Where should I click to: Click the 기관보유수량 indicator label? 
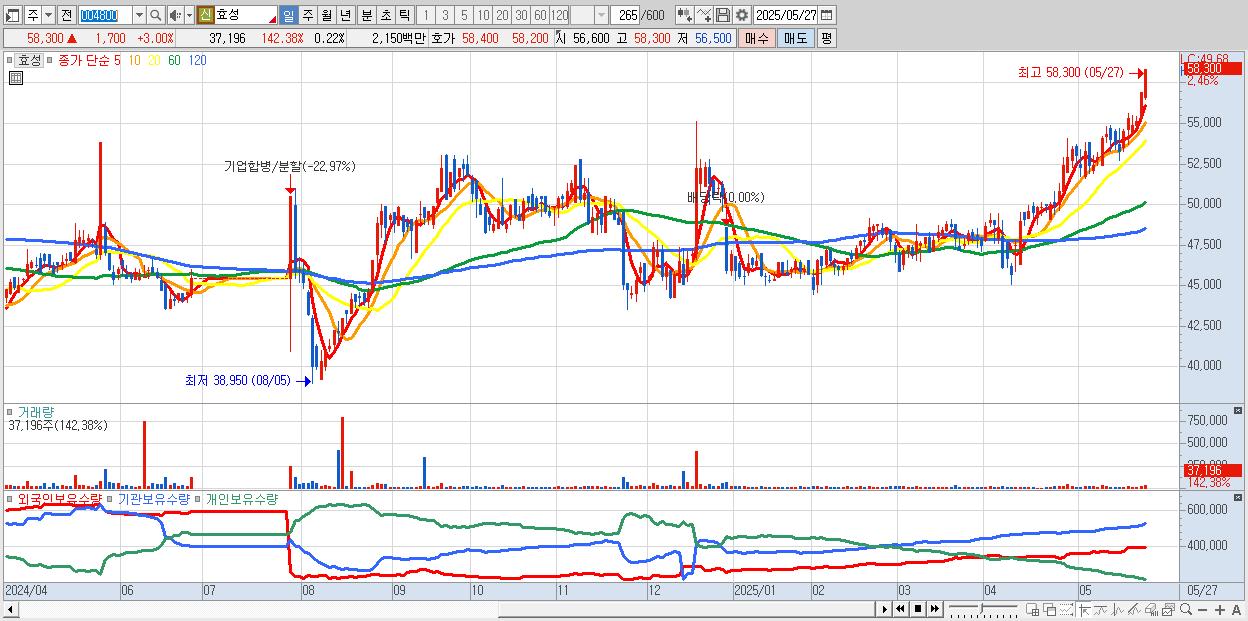(153, 498)
